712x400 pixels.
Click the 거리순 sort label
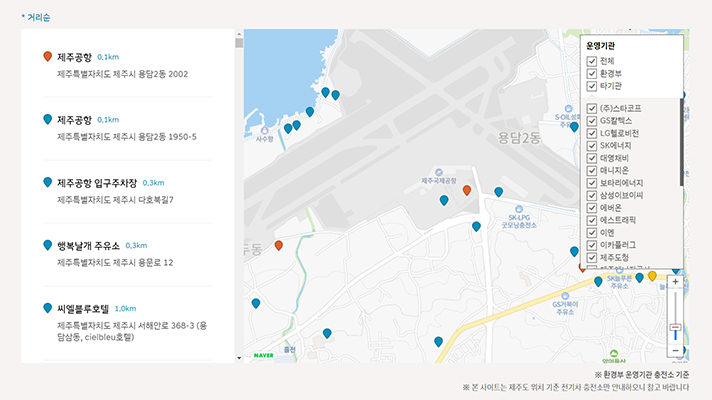pyautogui.click(x=38, y=18)
